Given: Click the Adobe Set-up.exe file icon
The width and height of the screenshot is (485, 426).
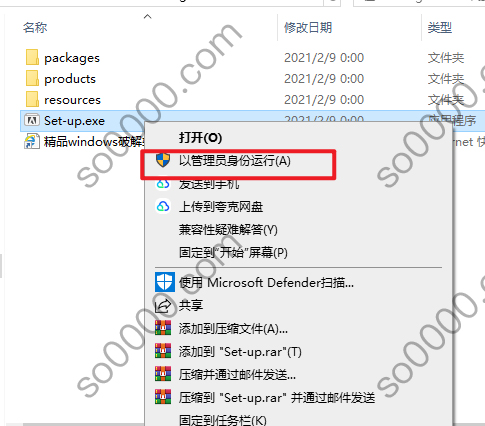Looking at the screenshot, I should pyautogui.click(x=32, y=120).
